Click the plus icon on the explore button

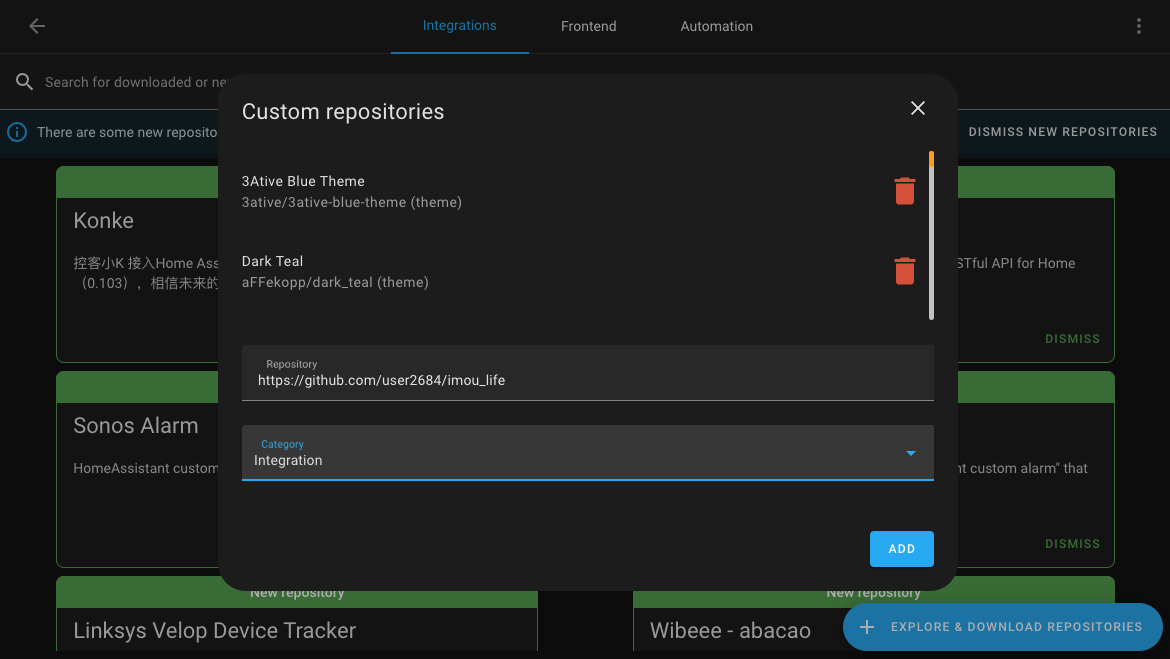(x=866, y=627)
